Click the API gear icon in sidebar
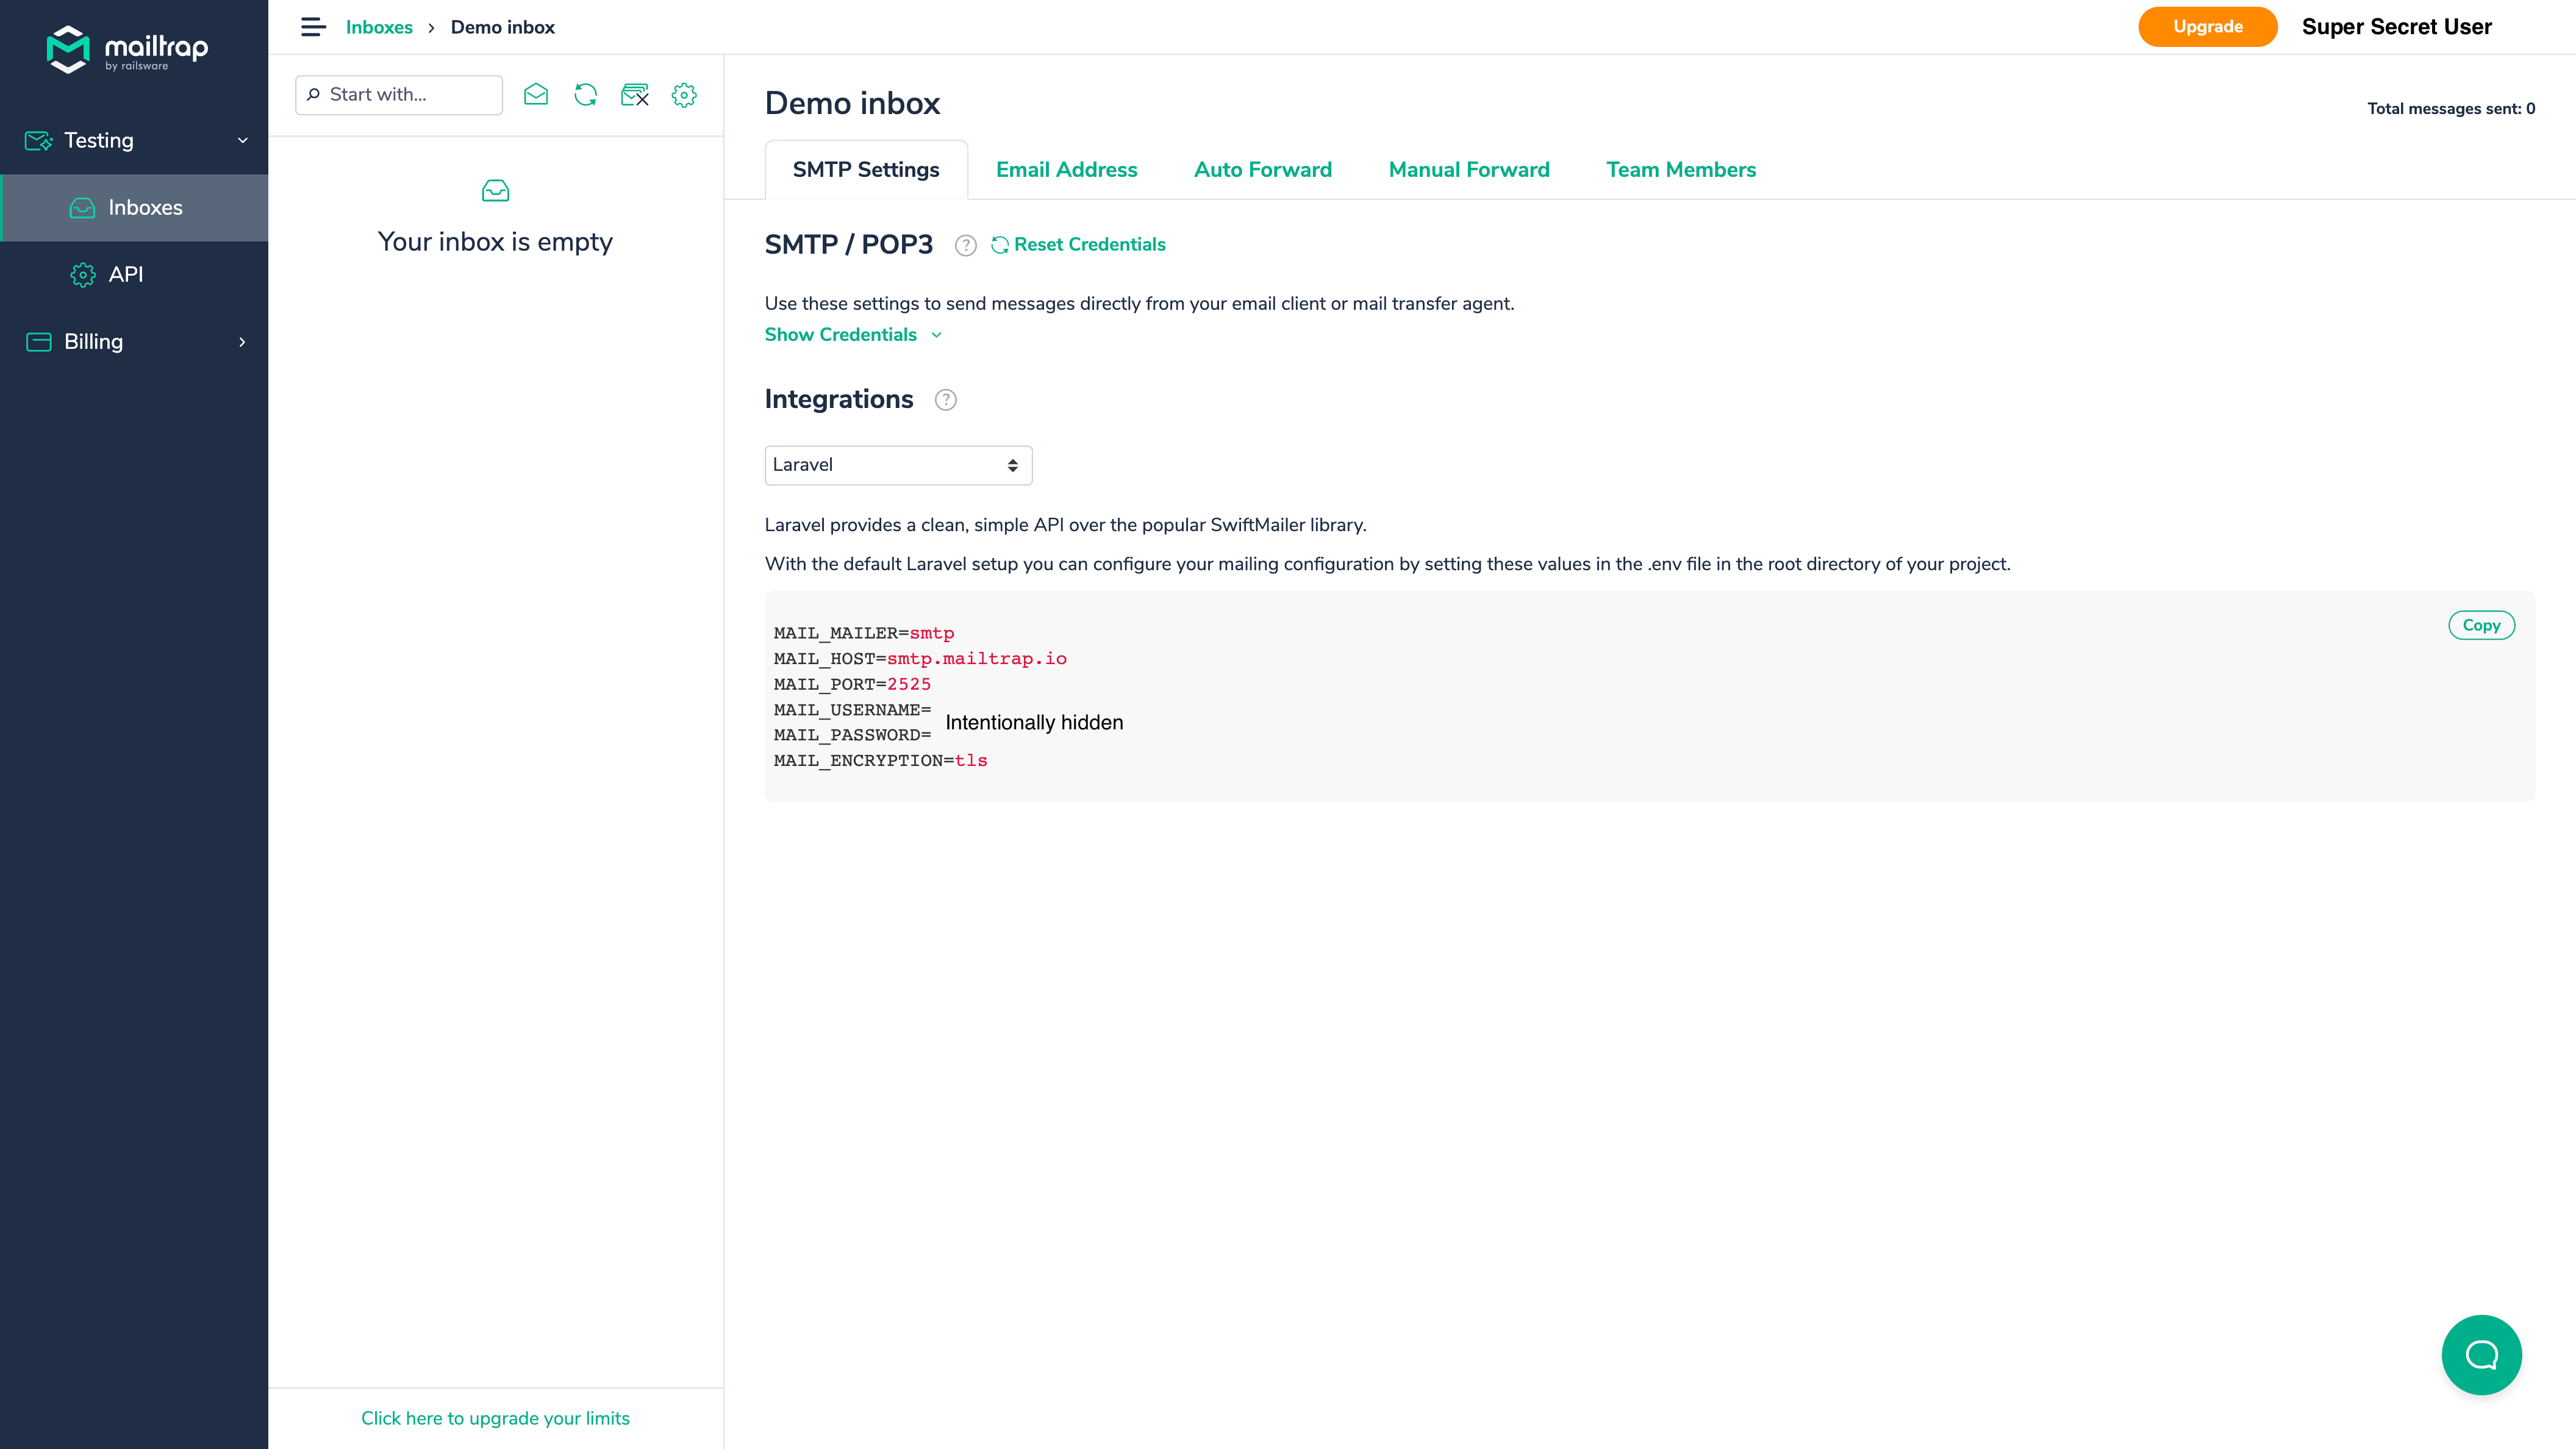 [83, 275]
